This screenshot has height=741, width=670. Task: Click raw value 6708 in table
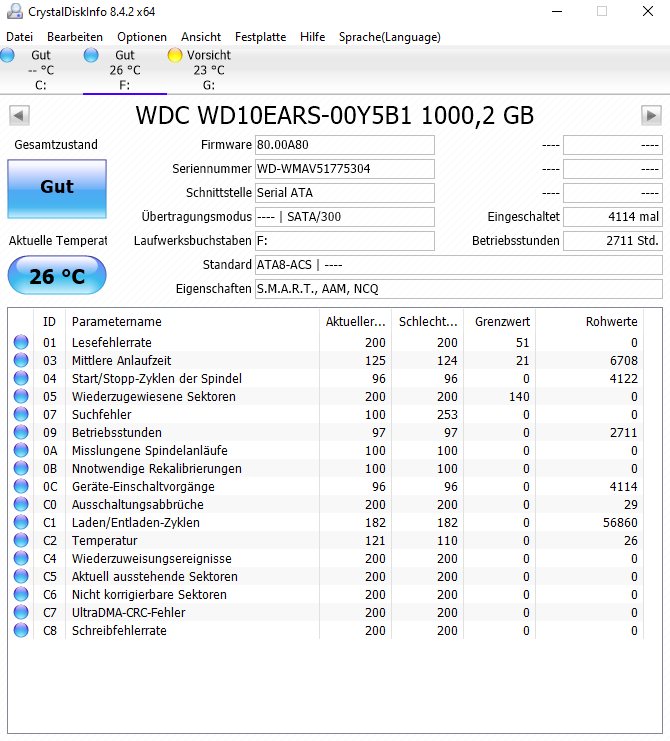(624, 361)
